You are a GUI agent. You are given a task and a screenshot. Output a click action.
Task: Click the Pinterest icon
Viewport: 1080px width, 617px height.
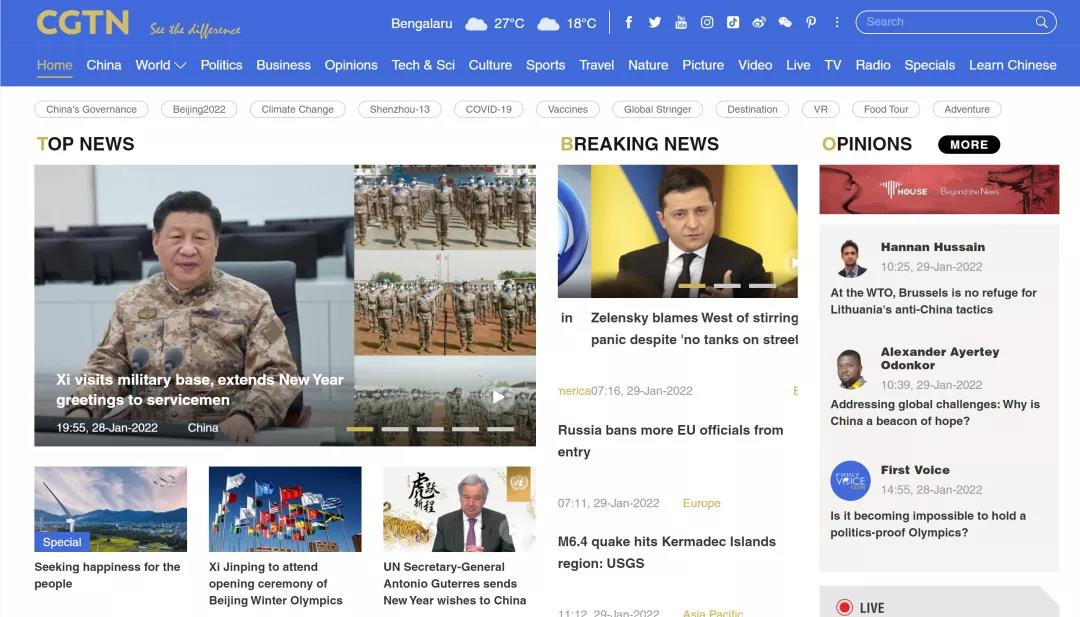coord(811,22)
